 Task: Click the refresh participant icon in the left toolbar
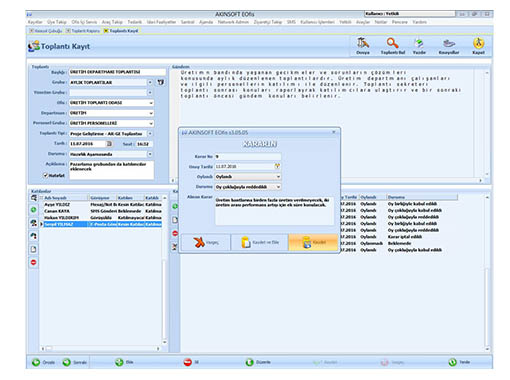[33, 236]
